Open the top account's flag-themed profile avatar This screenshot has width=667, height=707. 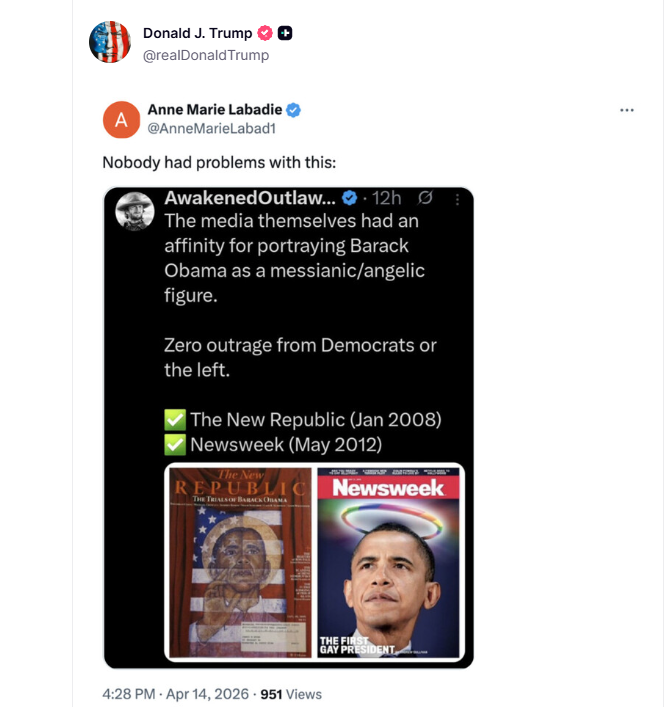pos(110,42)
